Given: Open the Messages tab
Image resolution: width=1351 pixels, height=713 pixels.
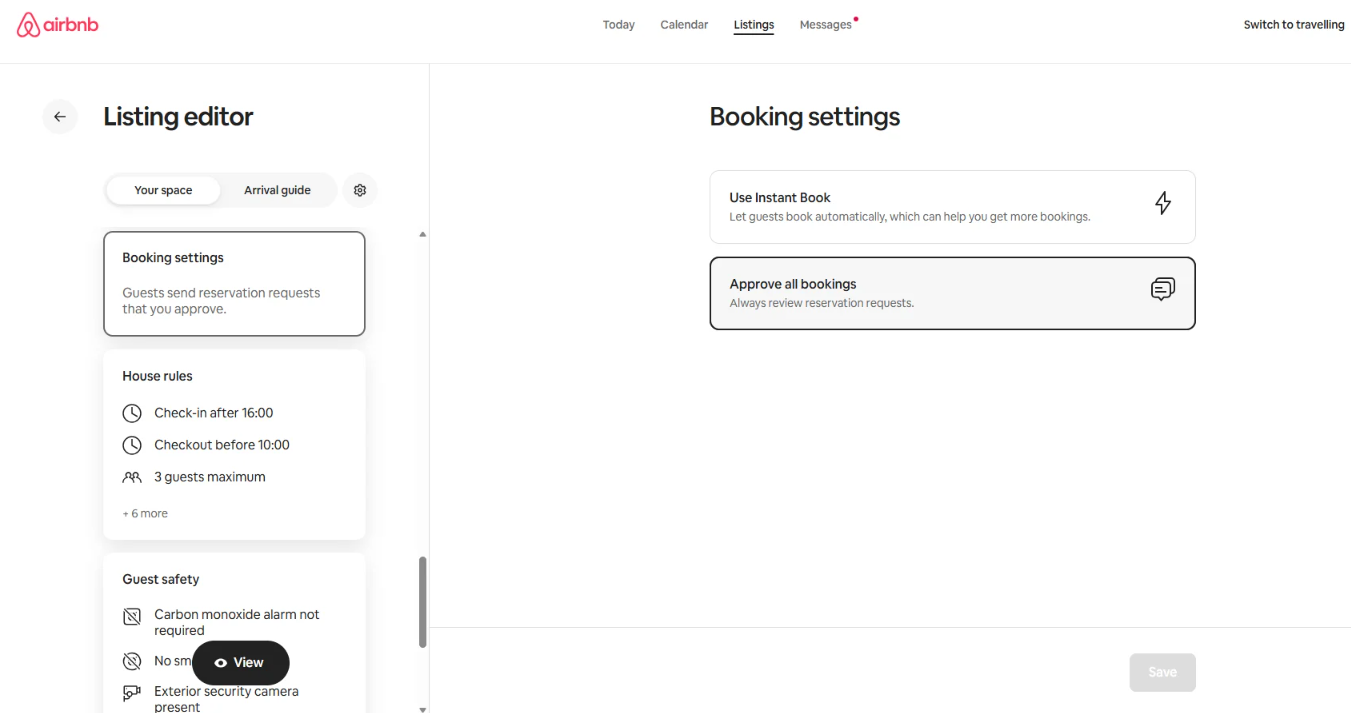Looking at the screenshot, I should point(826,25).
